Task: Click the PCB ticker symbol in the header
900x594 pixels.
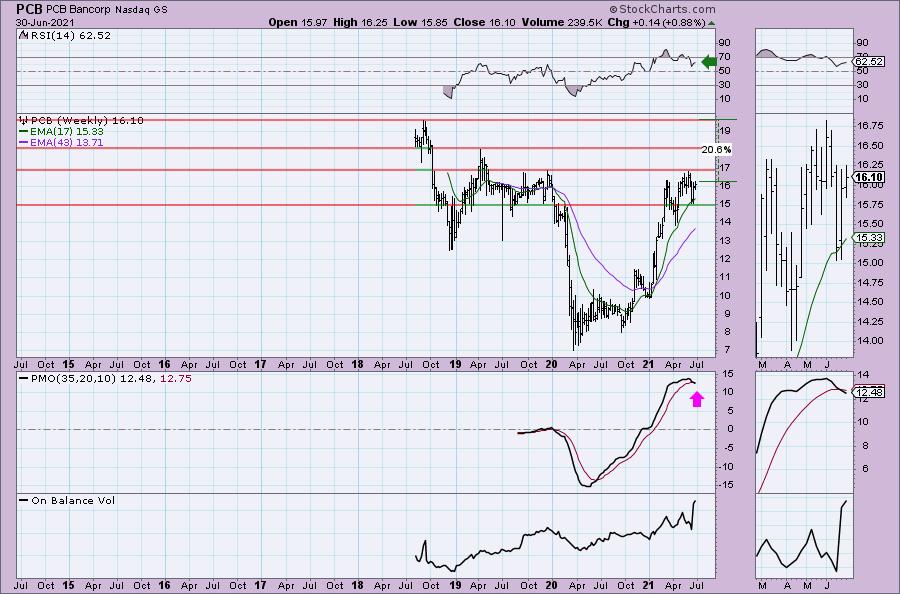Action: click(x=29, y=9)
